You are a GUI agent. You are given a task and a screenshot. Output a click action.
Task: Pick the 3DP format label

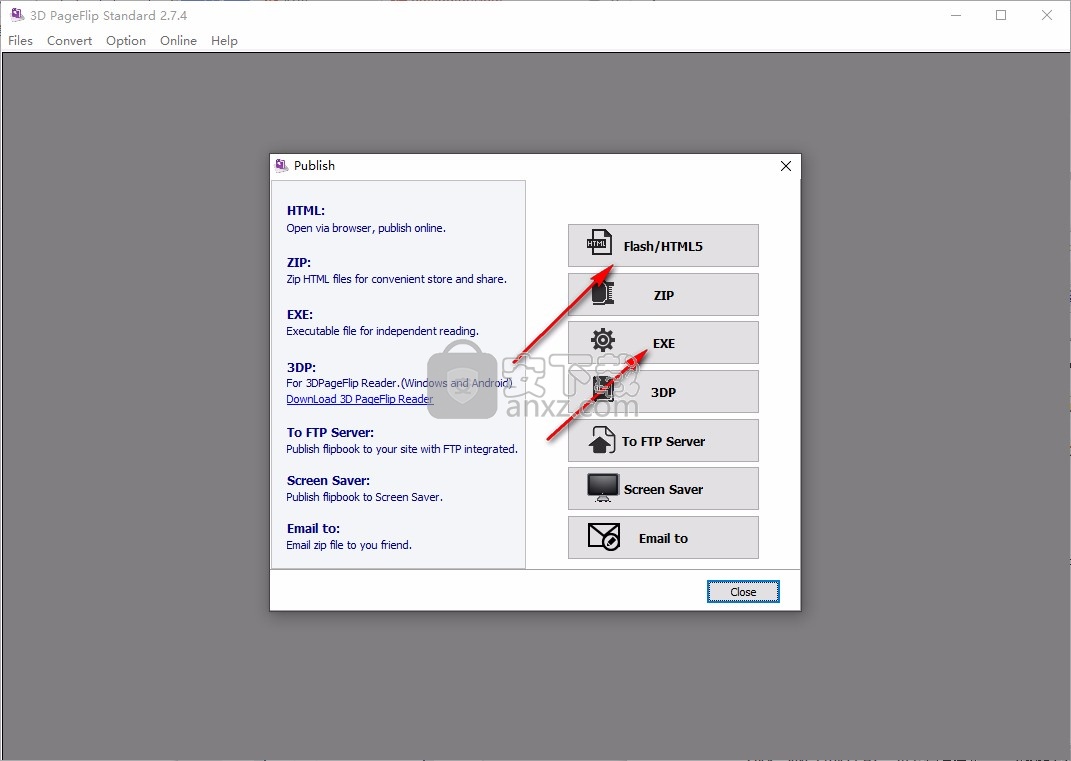pyautogui.click(x=663, y=392)
